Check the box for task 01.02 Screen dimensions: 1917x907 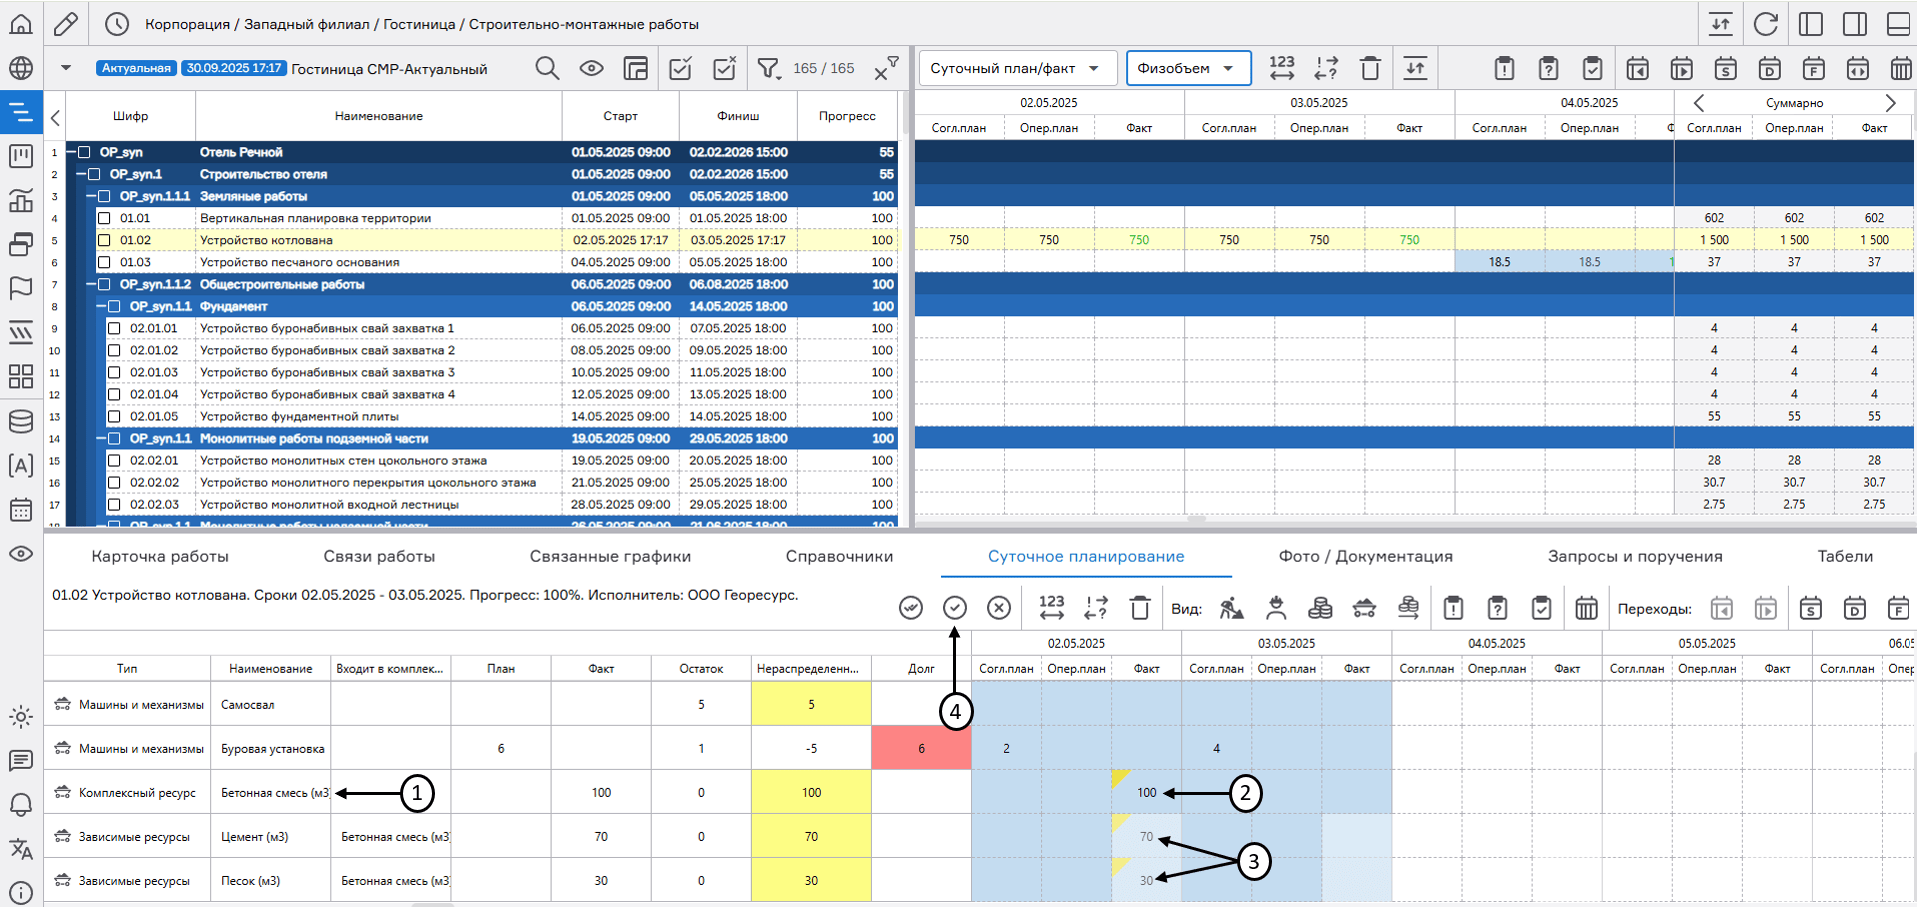(x=104, y=240)
